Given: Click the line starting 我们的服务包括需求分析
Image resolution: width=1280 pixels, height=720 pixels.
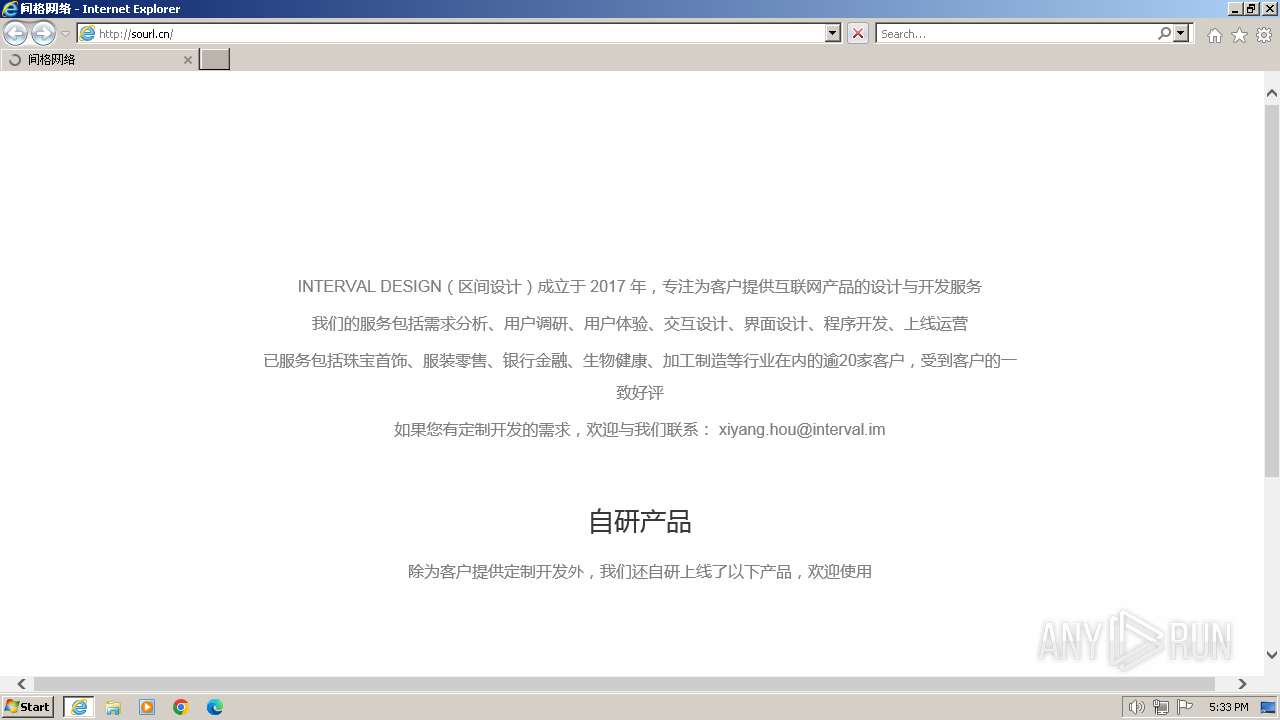Looking at the screenshot, I should click(x=640, y=324).
